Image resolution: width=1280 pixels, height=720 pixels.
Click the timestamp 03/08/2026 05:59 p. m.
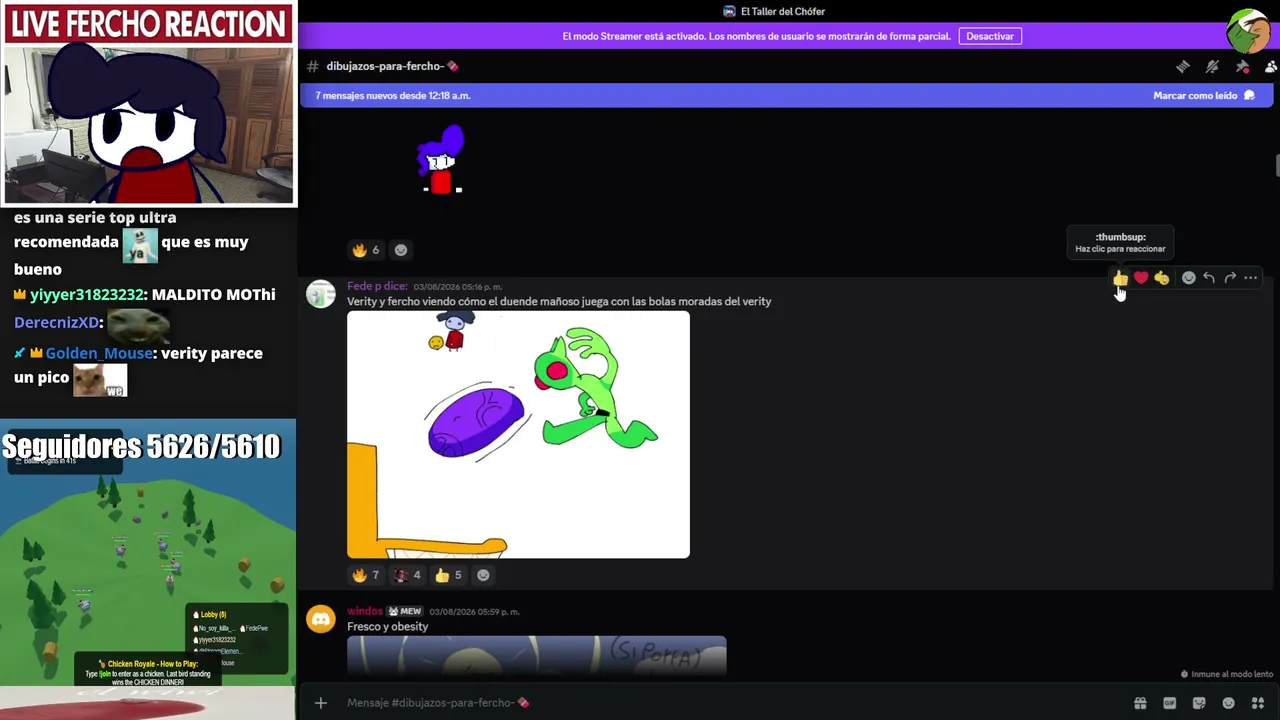474,611
